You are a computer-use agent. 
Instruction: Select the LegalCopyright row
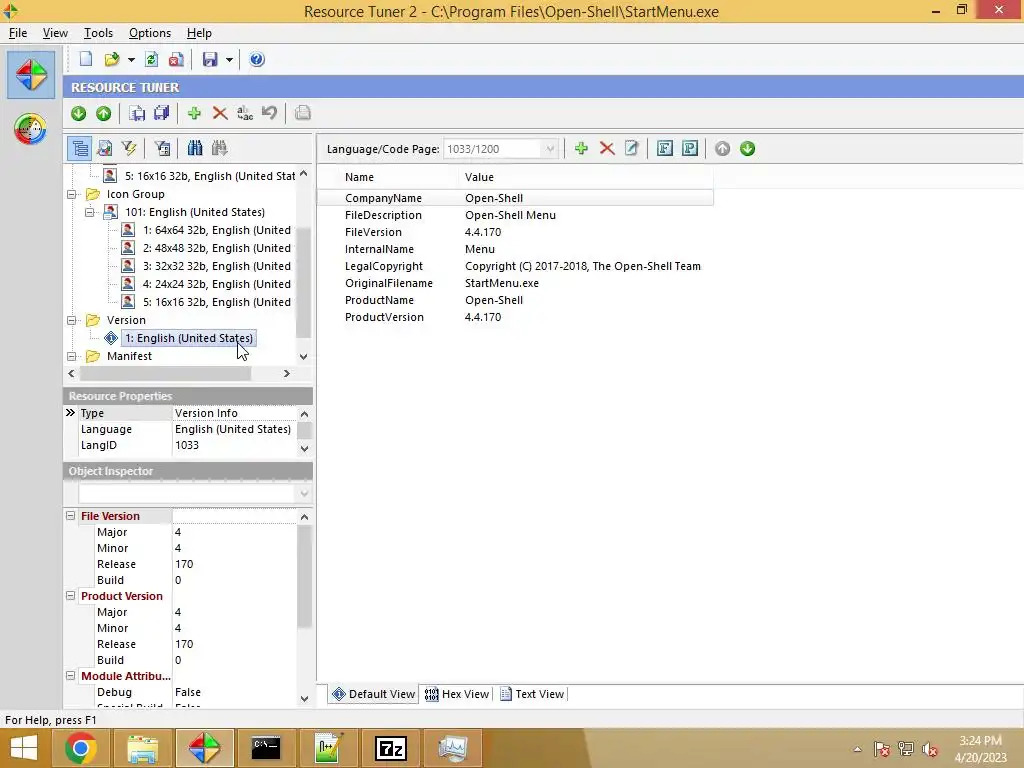coord(515,266)
